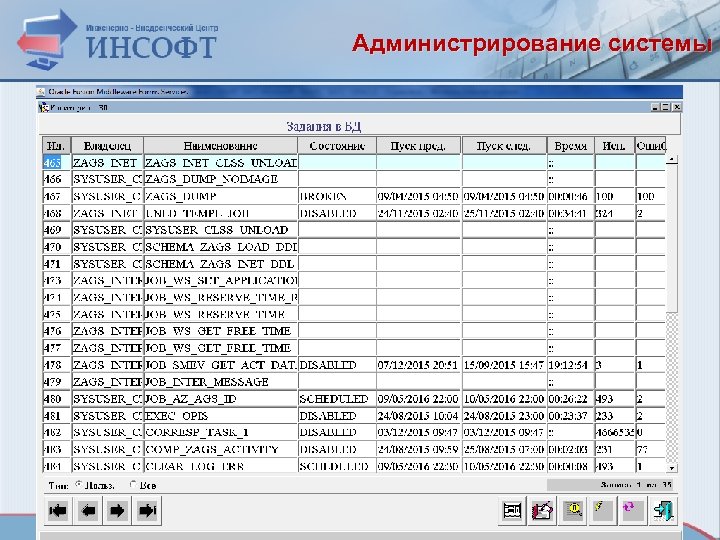Viewport: 720px width, 540px height.
Task: Click the JOB_INTER_MESSAGE name cell
Action: pos(221,382)
